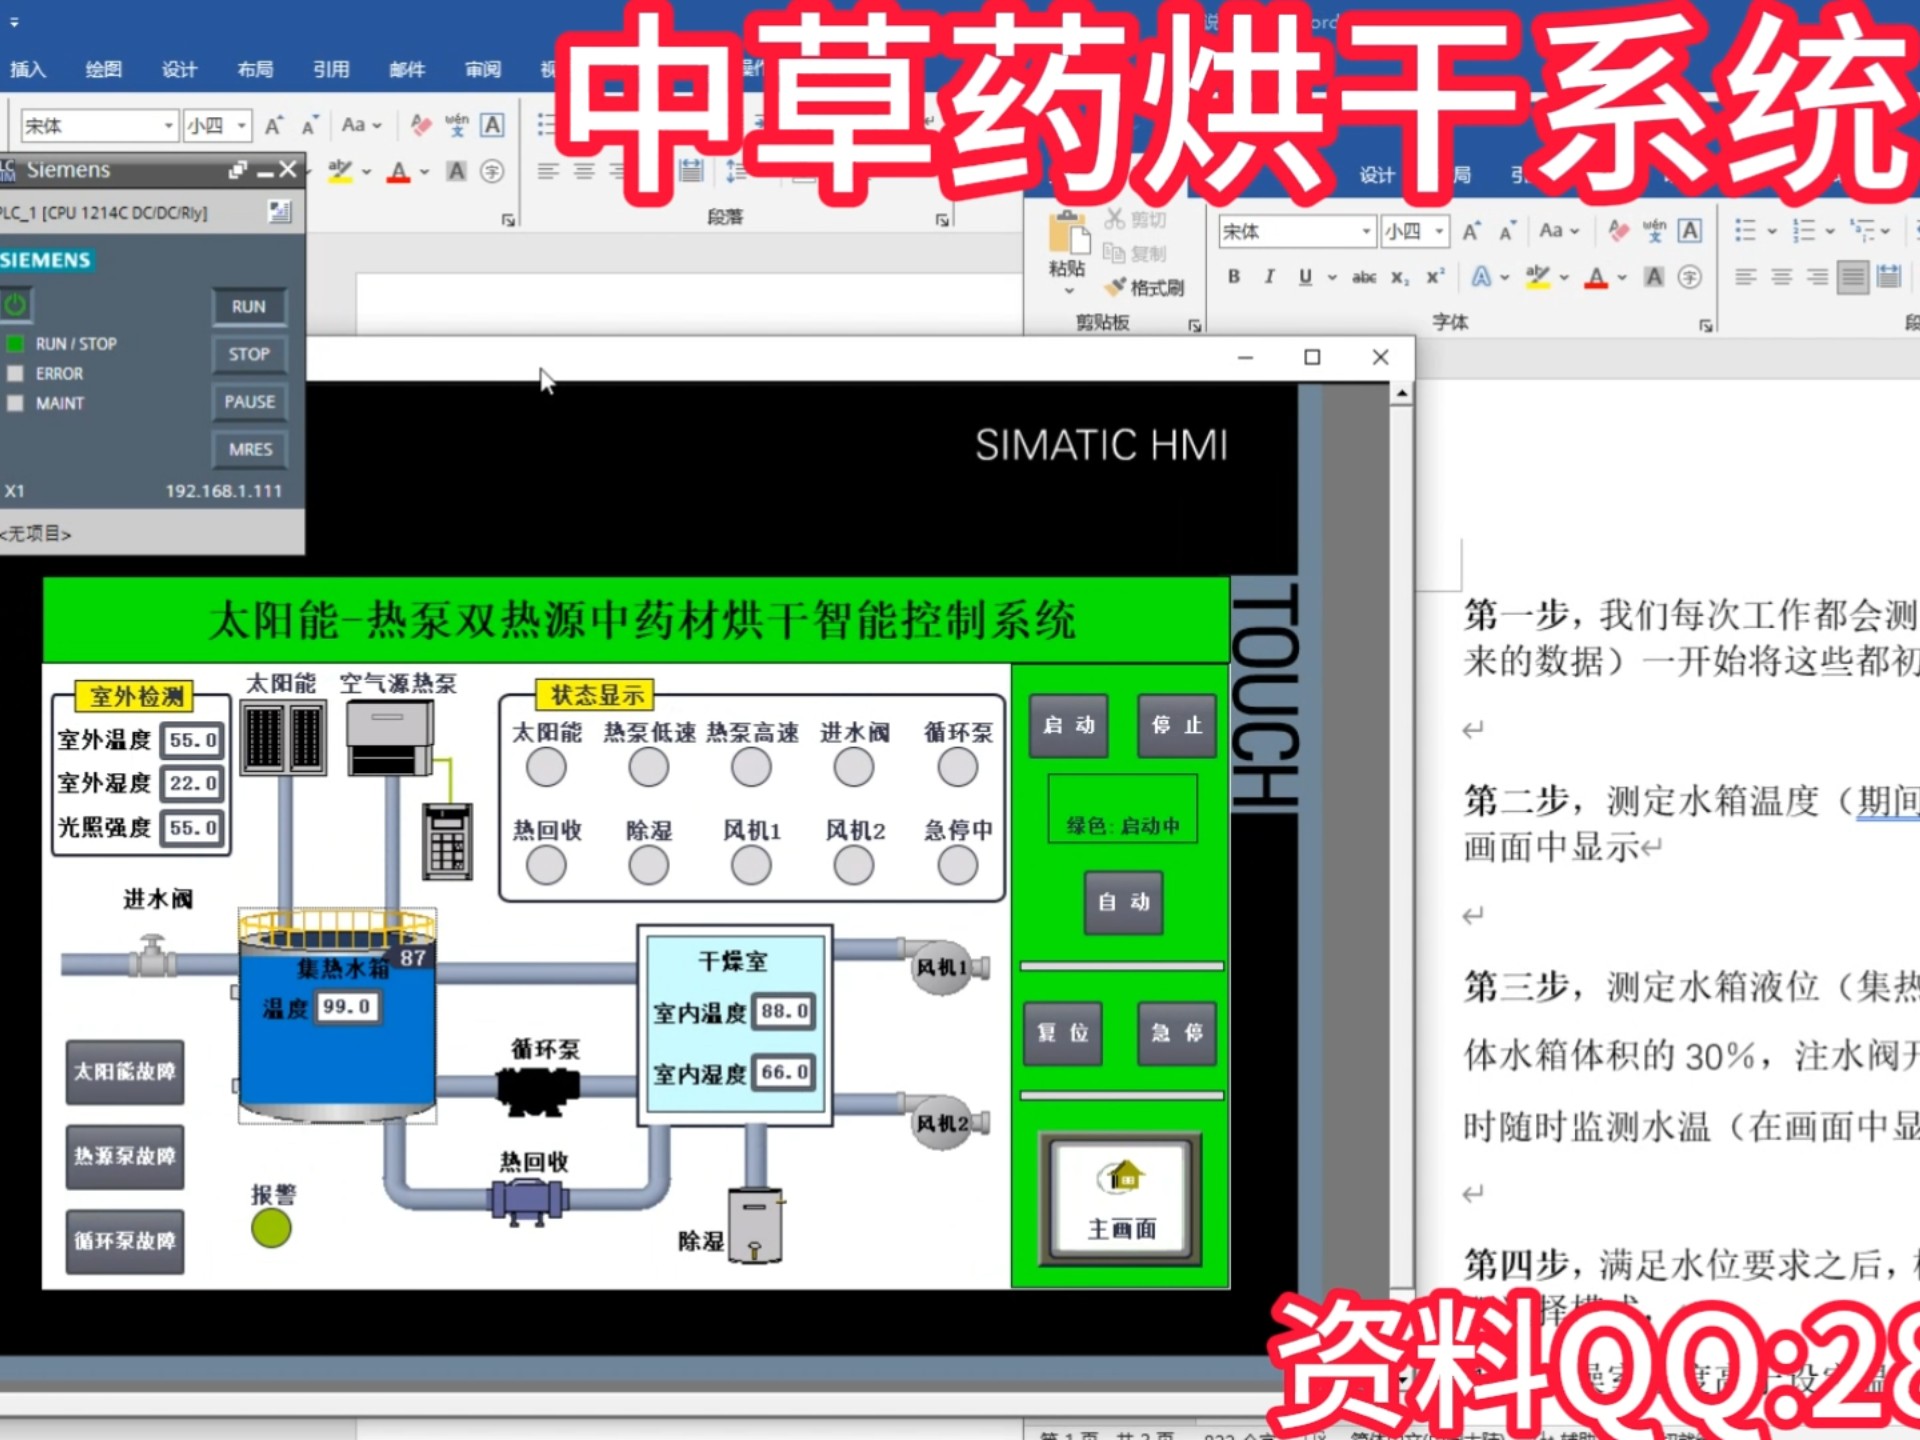Toggle Bold in front Word window
This screenshot has height=1440, width=1920.
click(x=1234, y=277)
